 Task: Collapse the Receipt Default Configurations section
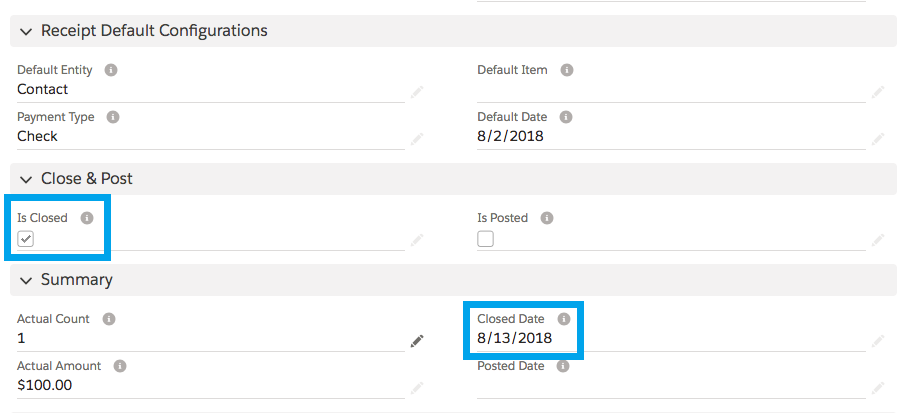click(26, 31)
